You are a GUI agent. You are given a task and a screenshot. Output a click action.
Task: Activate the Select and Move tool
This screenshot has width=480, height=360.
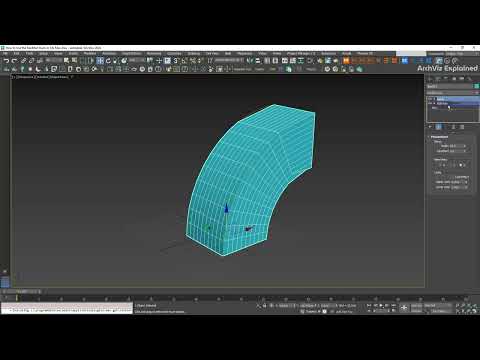pos(100,61)
